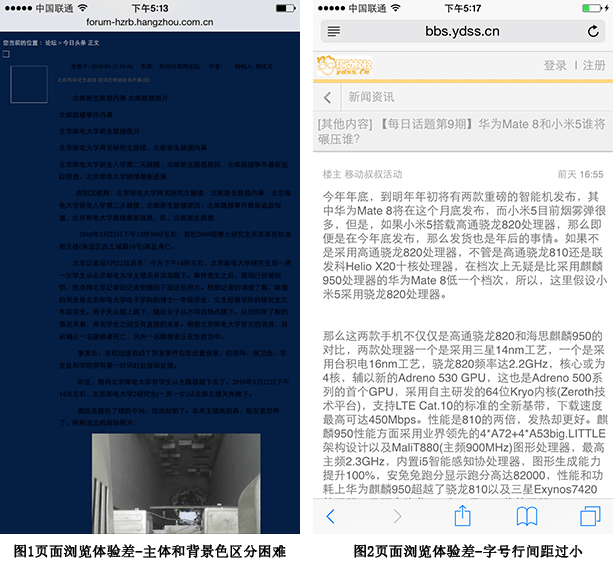Open the bookmarks book icon

pyautogui.click(x=527, y=516)
